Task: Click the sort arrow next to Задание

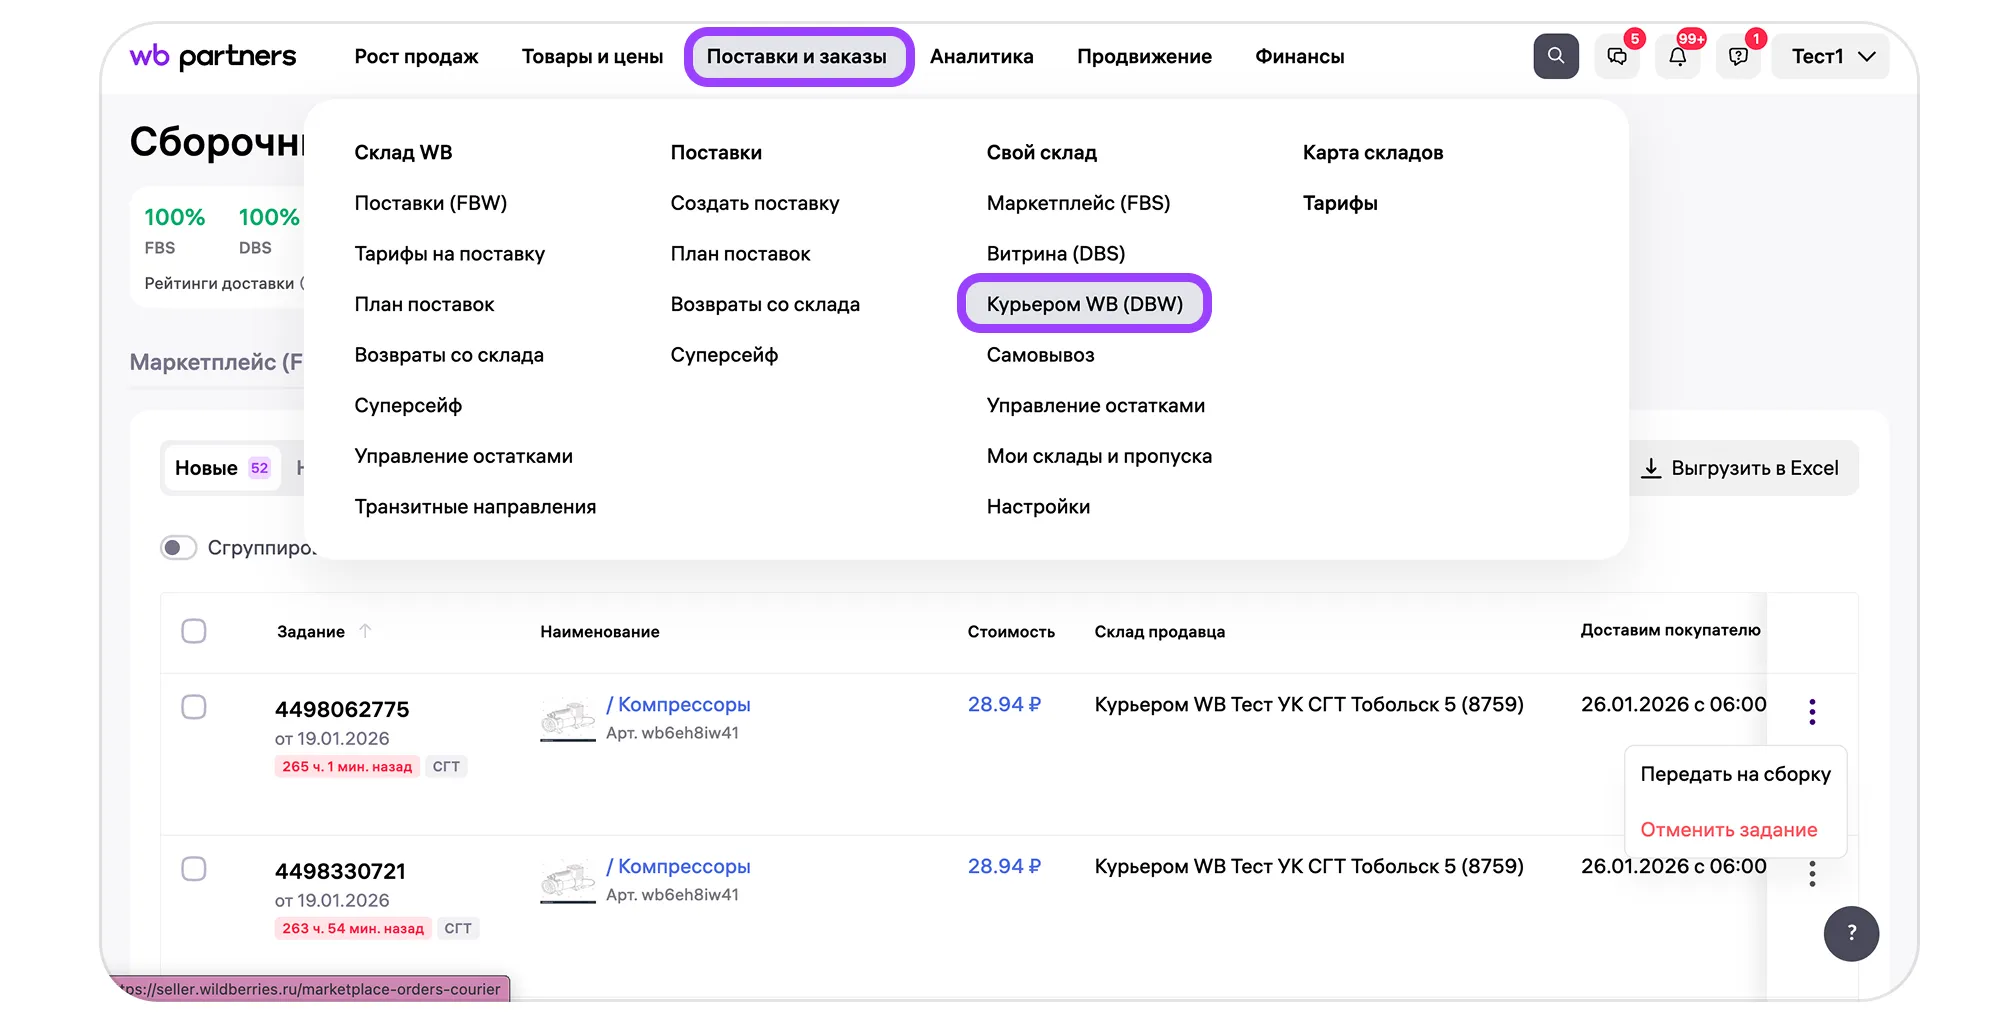Action: tap(366, 631)
